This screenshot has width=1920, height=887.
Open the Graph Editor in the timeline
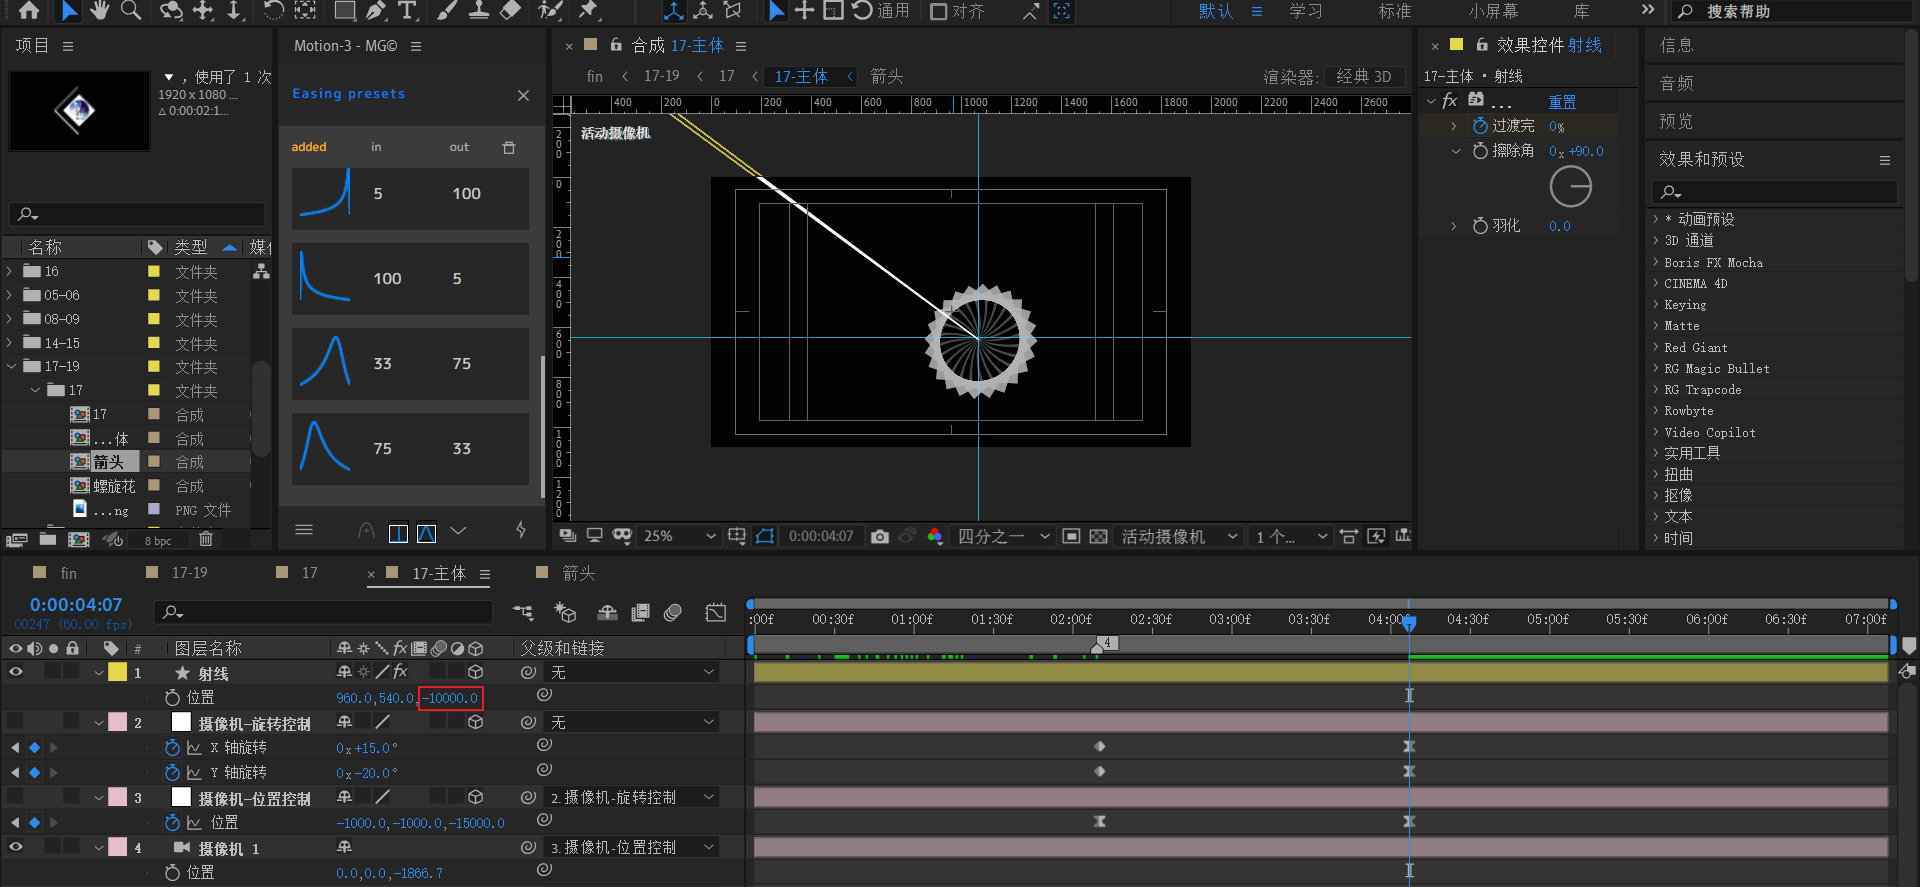tap(715, 613)
